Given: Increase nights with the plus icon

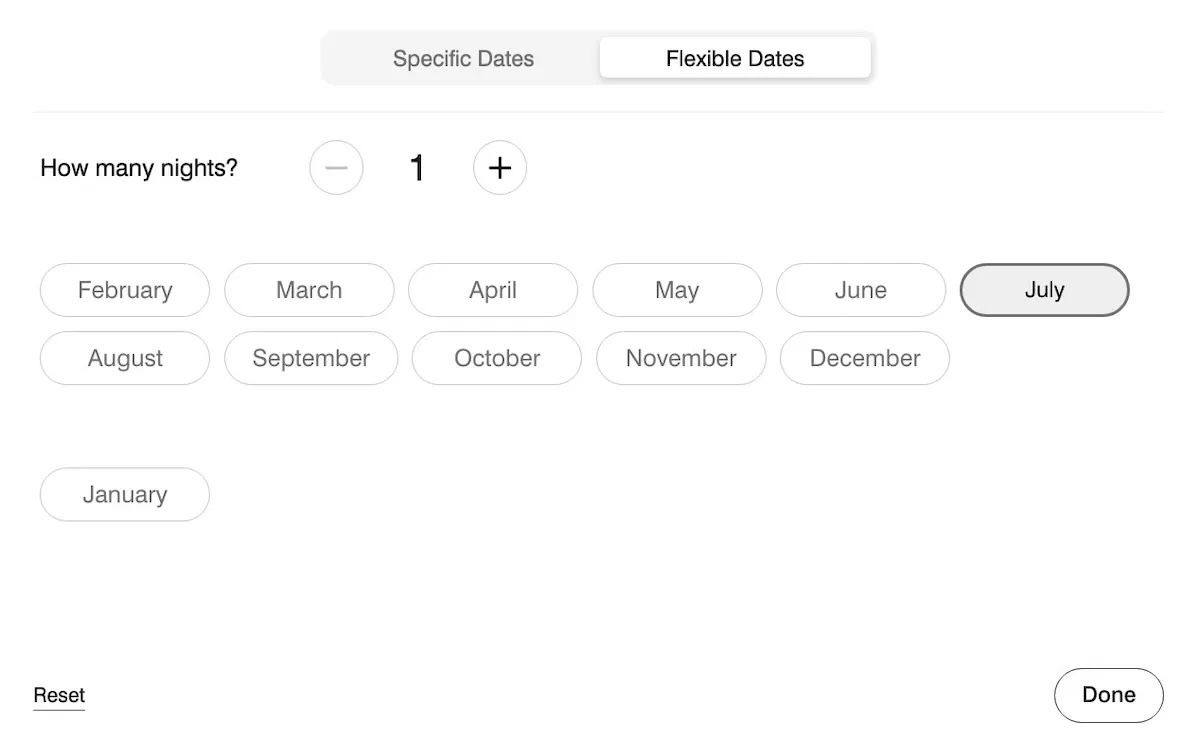Looking at the screenshot, I should (500, 168).
